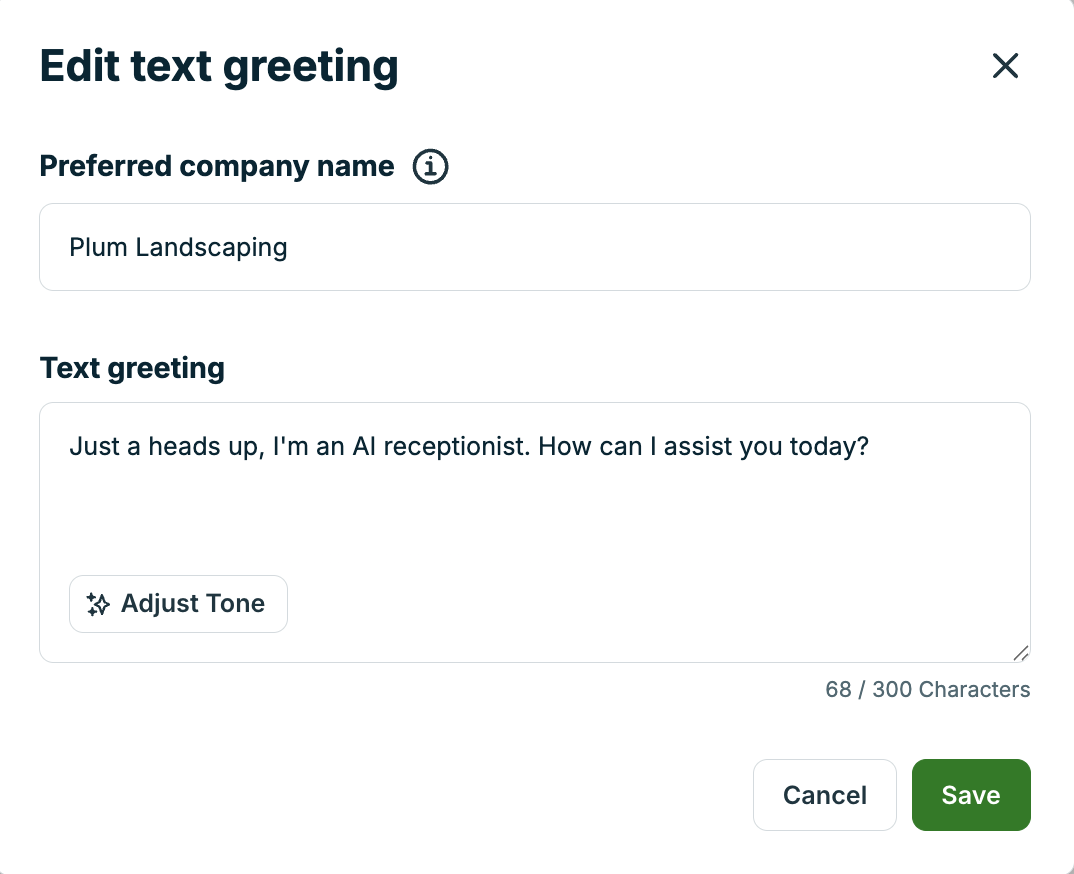Click the info icon beside Preferred company name
The width and height of the screenshot is (1074, 874).
tap(430, 166)
